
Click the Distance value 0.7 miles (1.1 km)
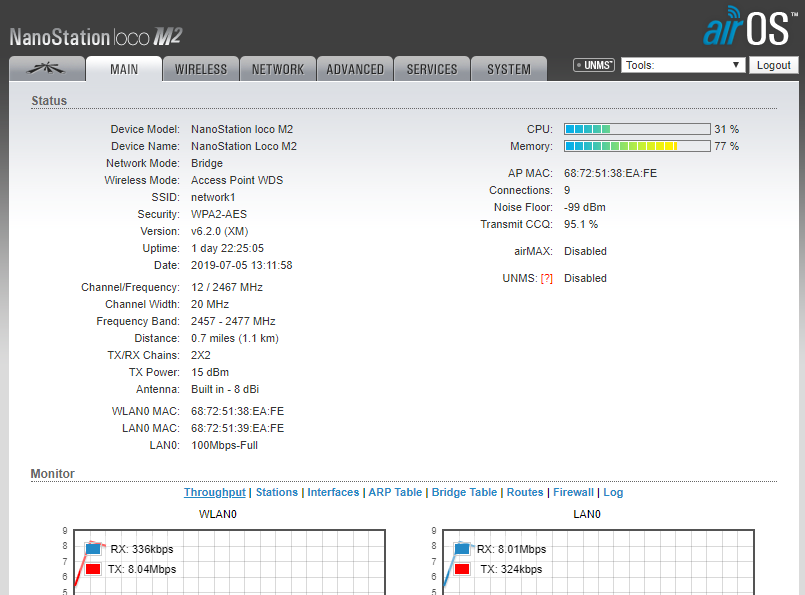point(235,338)
